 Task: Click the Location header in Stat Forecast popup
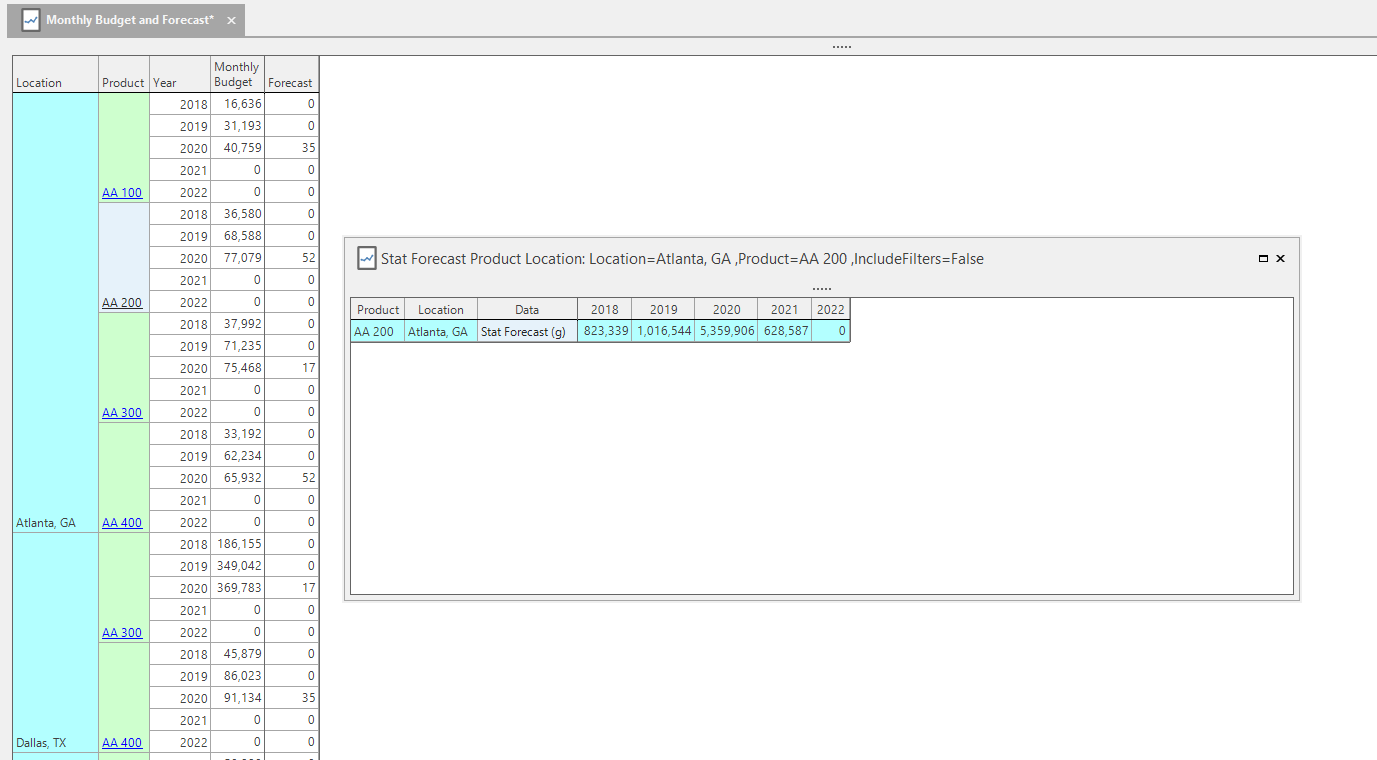point(441,310)
